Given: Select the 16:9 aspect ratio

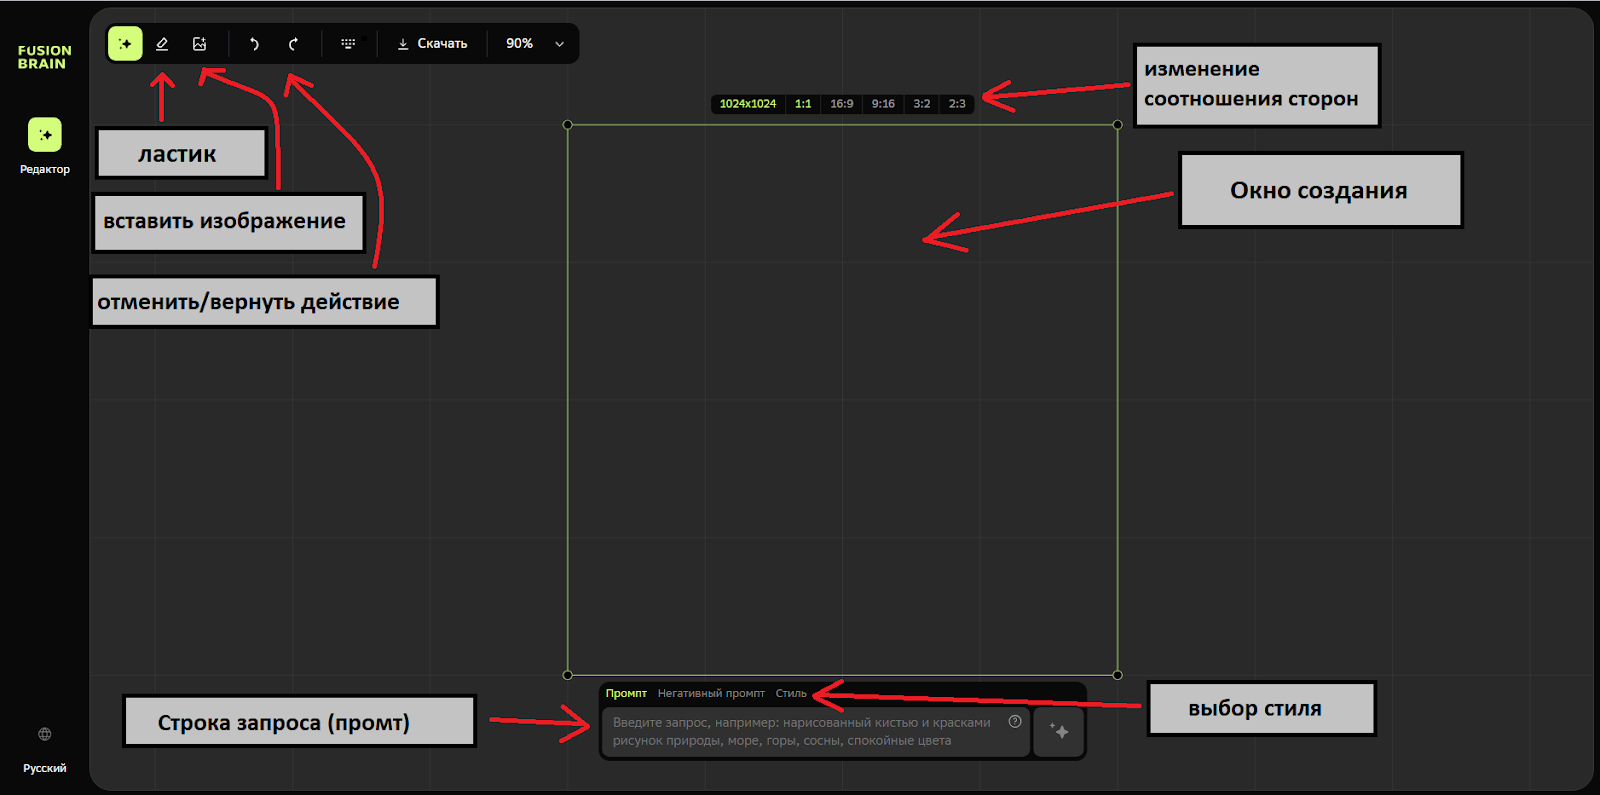Looking at the screenshot, I should click(842, 104).
